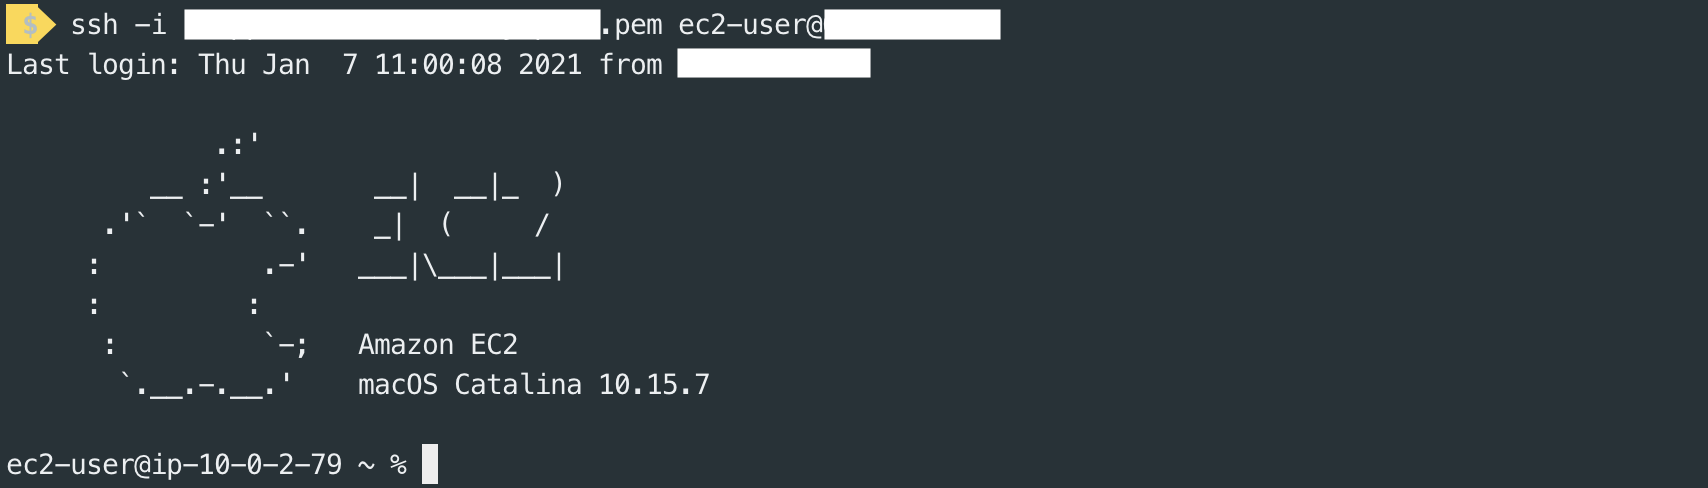Click the "%" shell prompt symbol
This screenshot has width=1708, height=488.
pyautogui.click(x=398, y=465)
